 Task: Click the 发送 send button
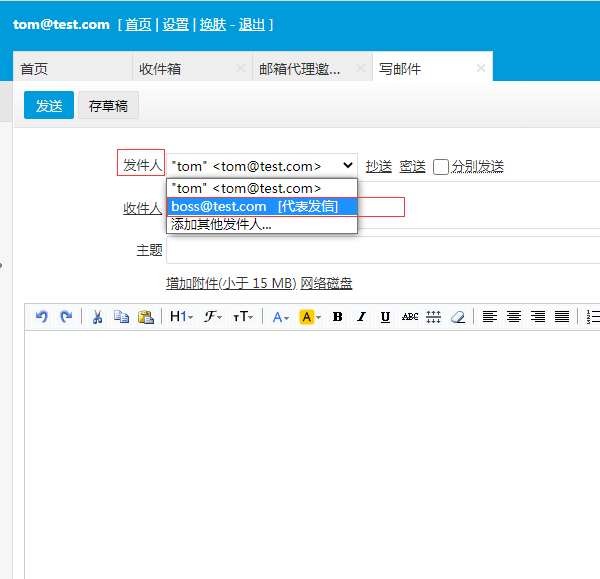click(49, 105)
